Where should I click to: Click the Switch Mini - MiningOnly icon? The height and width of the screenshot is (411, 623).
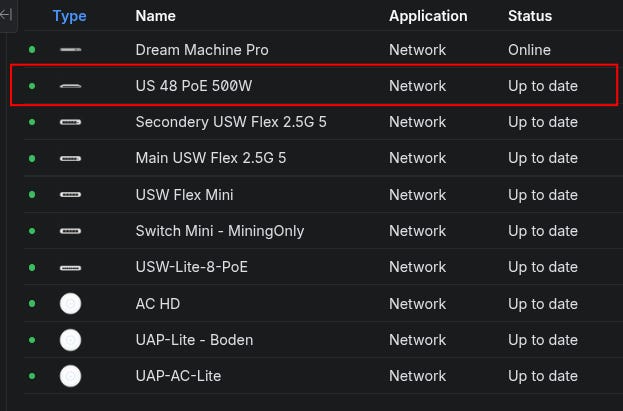[x=70, y=231]
